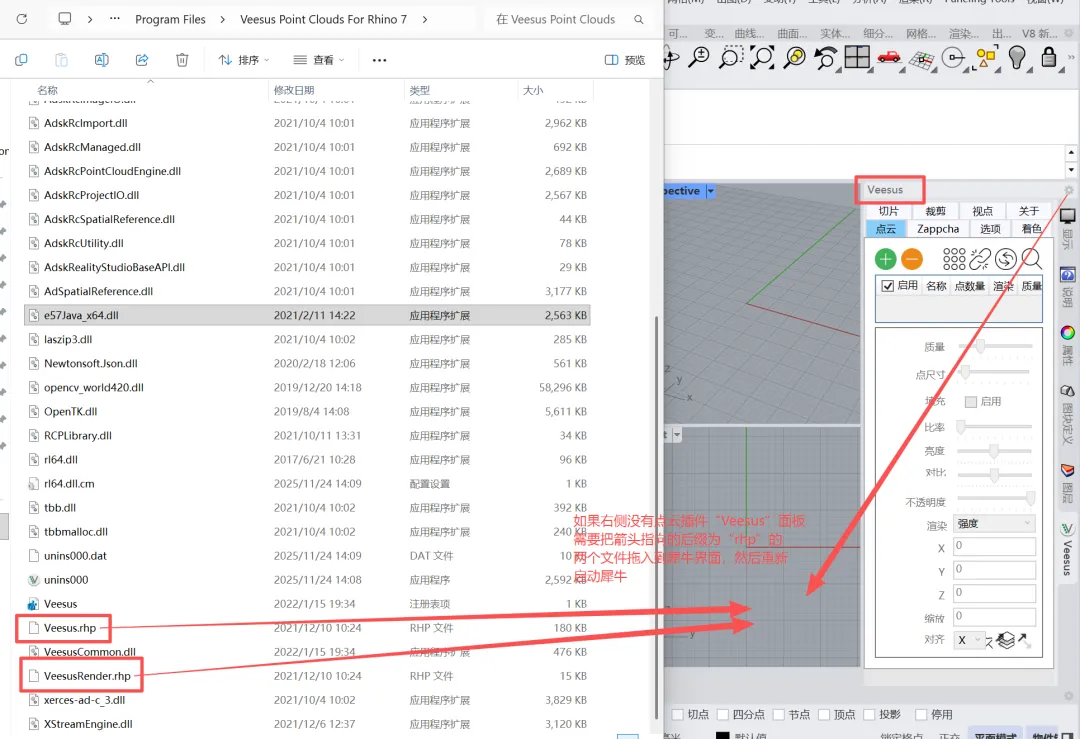Viewport: 1080px width, 739px height.
Task: Open the Align axis X dropdown
Action: point(969,640)
